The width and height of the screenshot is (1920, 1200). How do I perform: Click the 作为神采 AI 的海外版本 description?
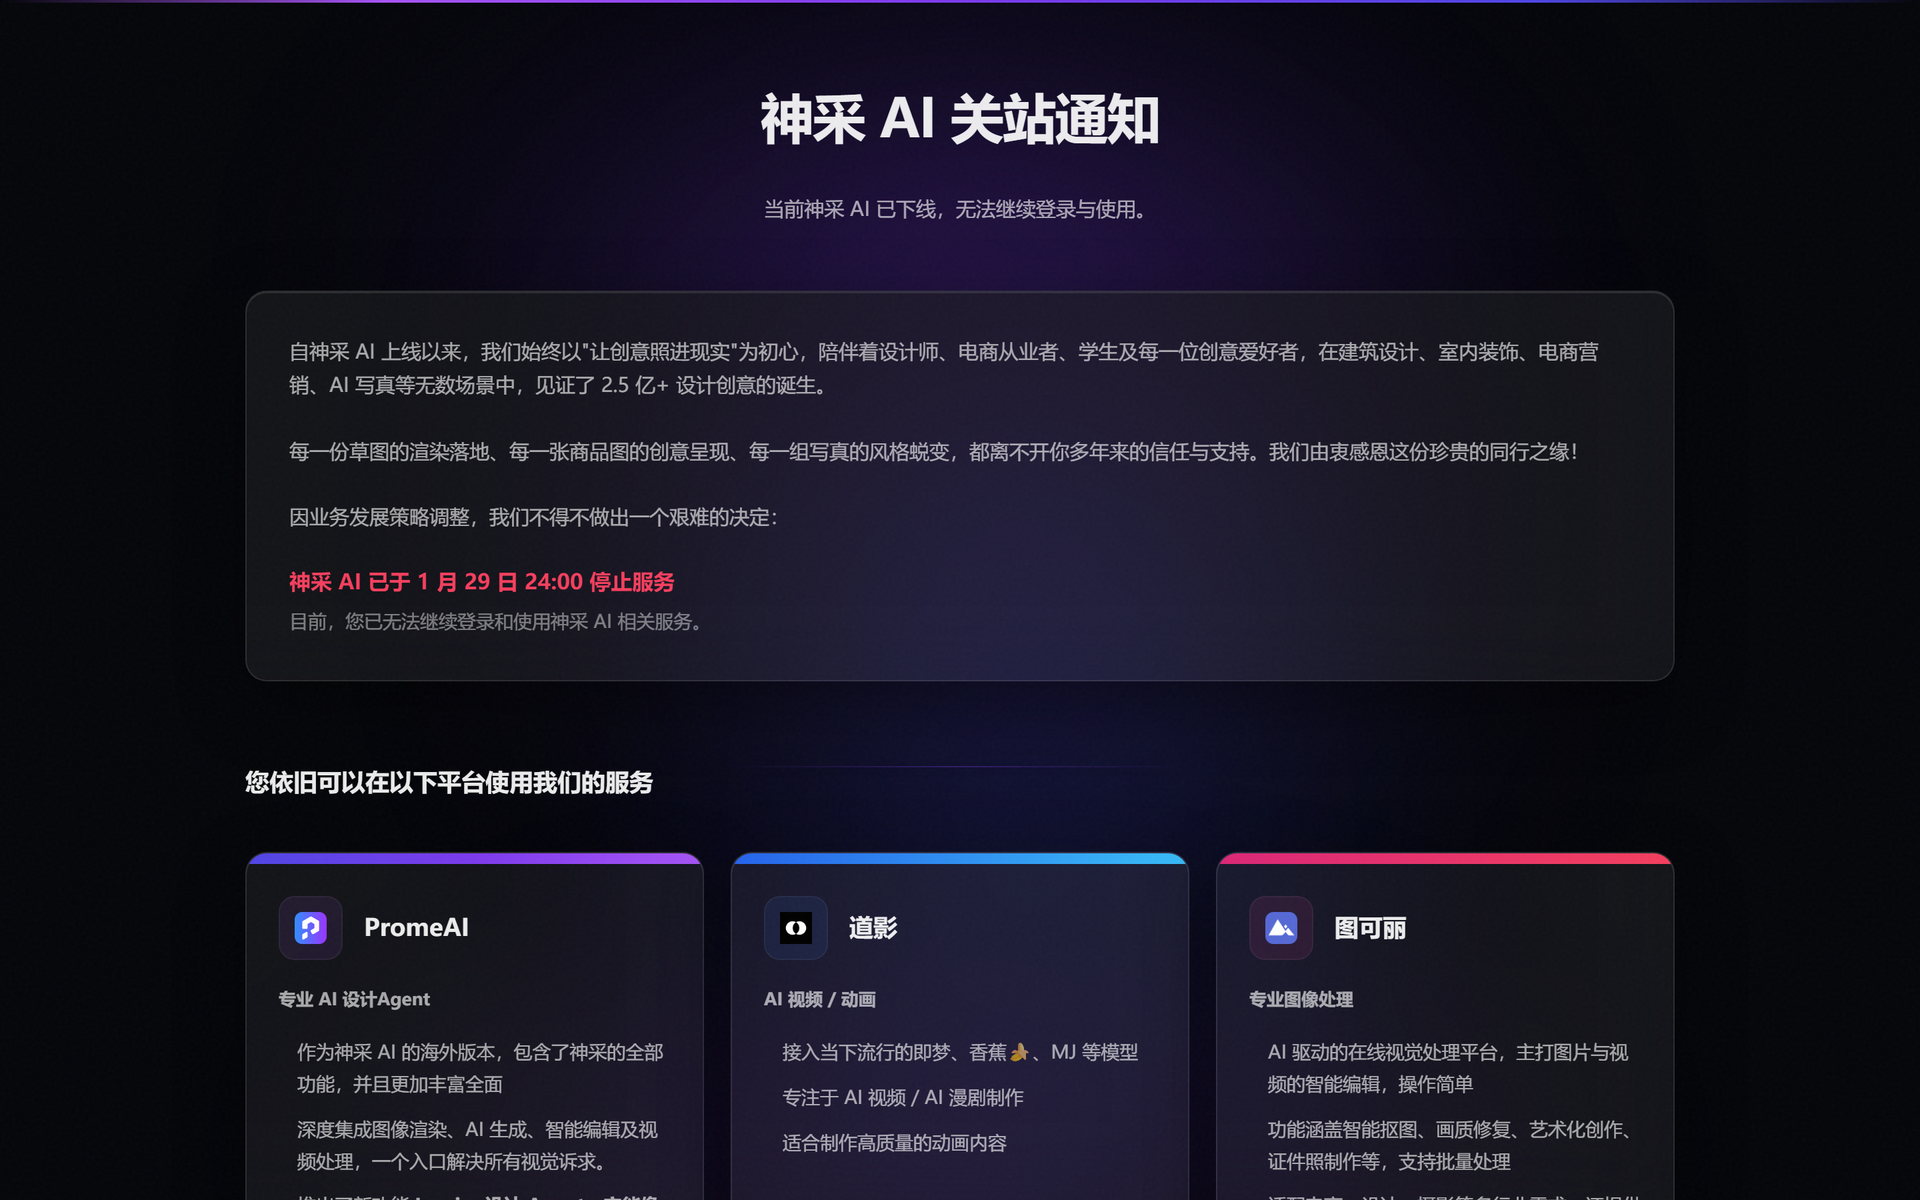480,1068
